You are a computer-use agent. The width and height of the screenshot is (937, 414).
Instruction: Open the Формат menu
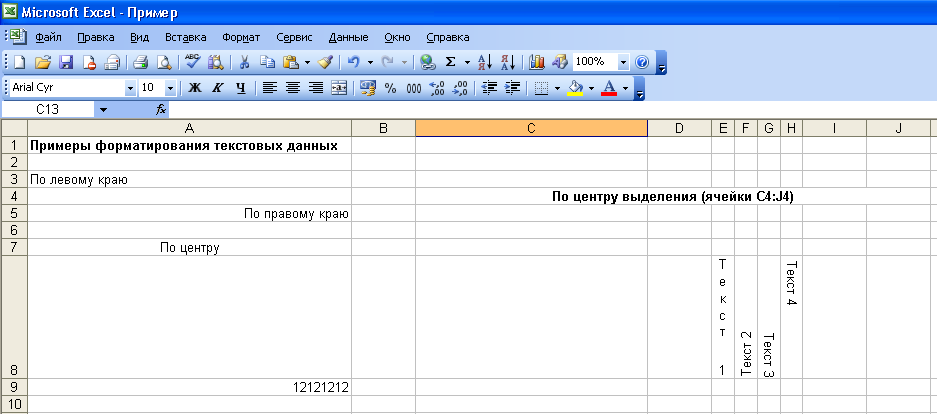[x=241, y=37]
